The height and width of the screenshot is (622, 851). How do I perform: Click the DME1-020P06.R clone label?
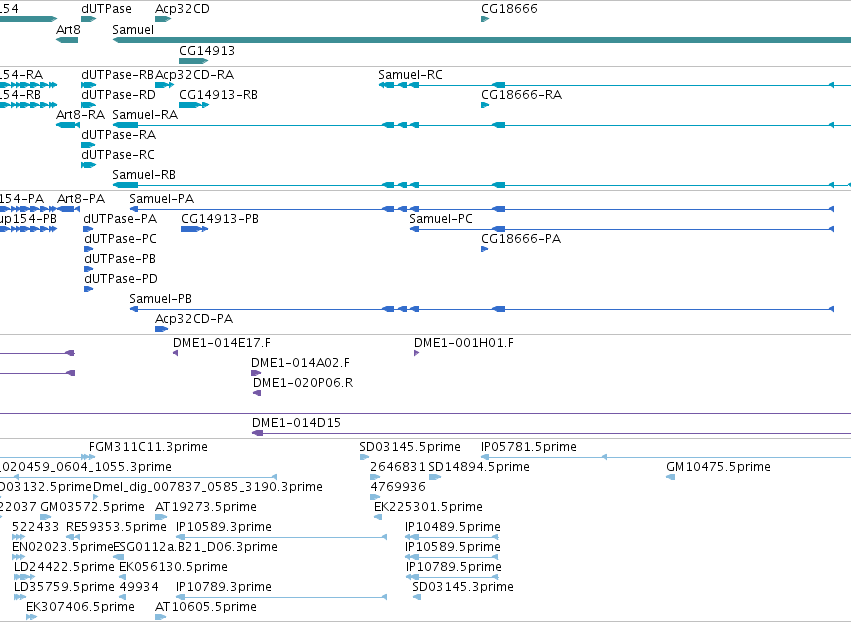pyautogui.click(x=303, y=383)
